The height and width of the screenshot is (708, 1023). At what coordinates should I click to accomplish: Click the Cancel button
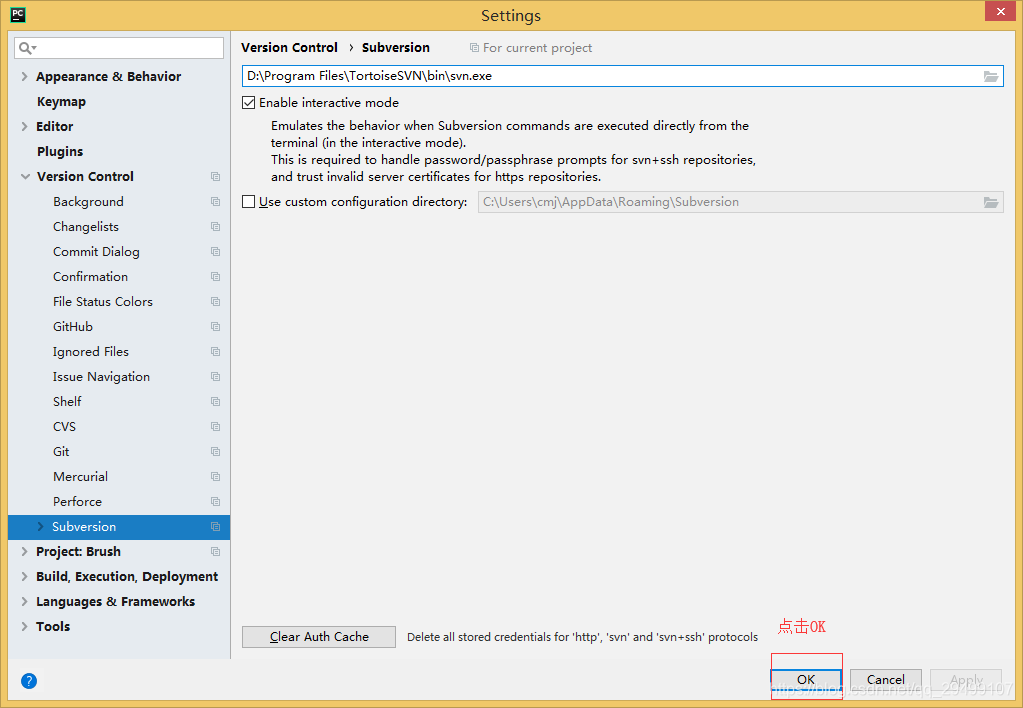[x=885, y=679]
